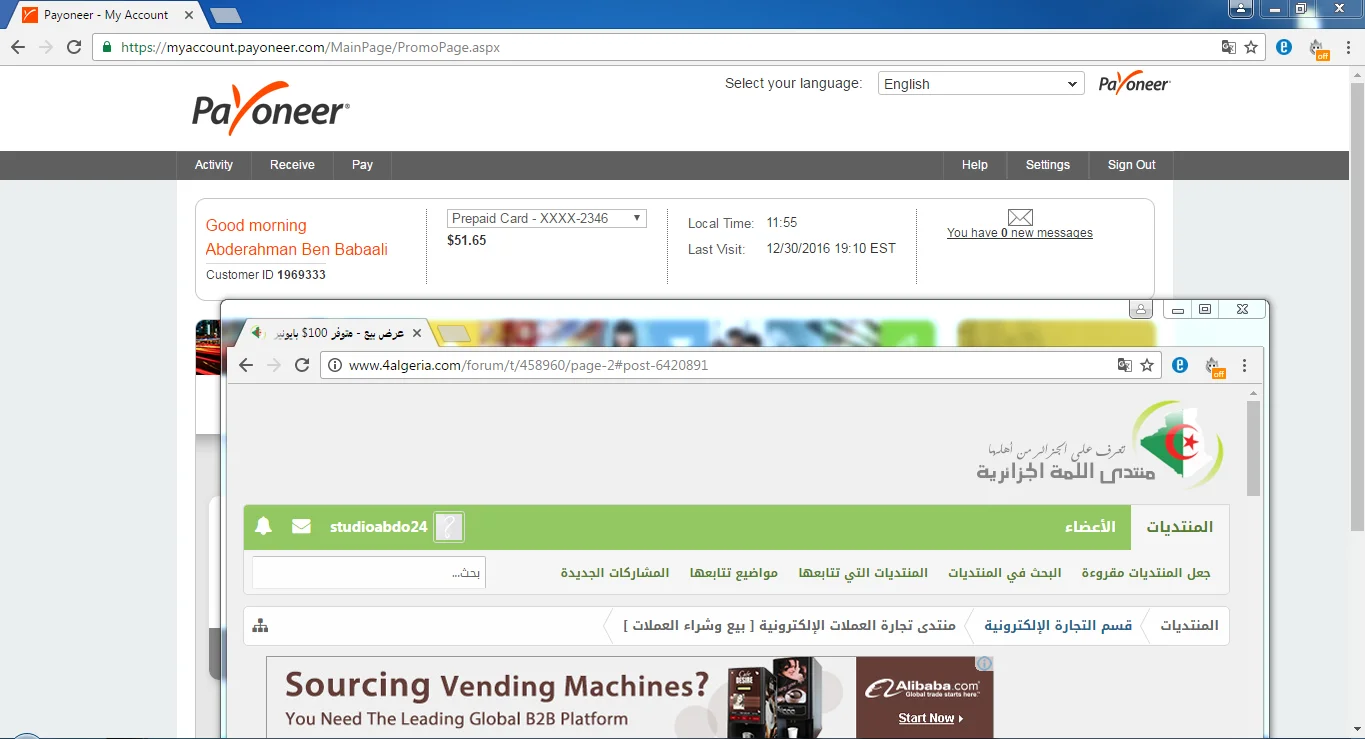Image resolution: width=1365 pixels, height=739 pixels.
Task: Click translate icon in forum address bar
Action: tap(1125, 365)
